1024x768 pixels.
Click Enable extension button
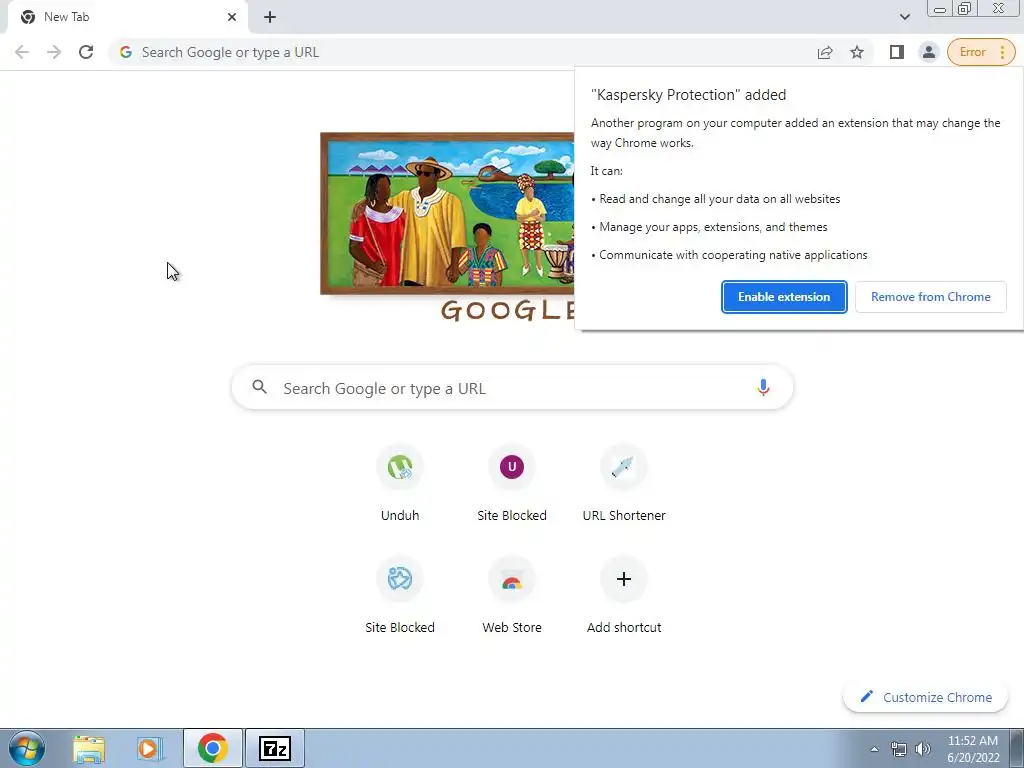point(784,297)
